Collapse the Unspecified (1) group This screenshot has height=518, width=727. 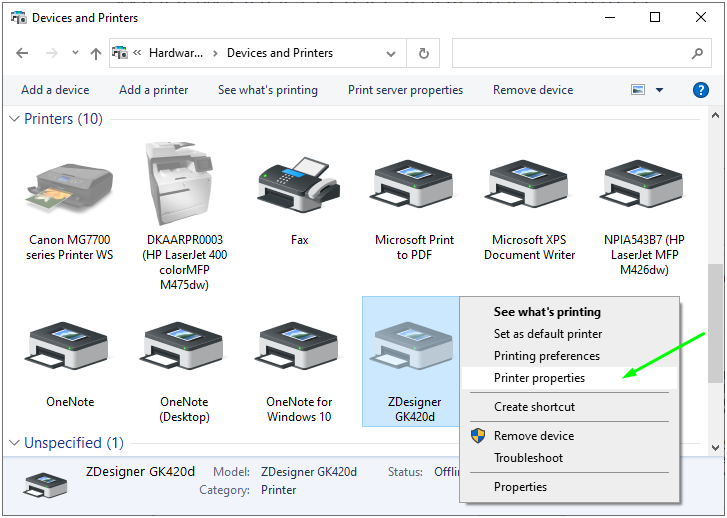coord(14,443)
